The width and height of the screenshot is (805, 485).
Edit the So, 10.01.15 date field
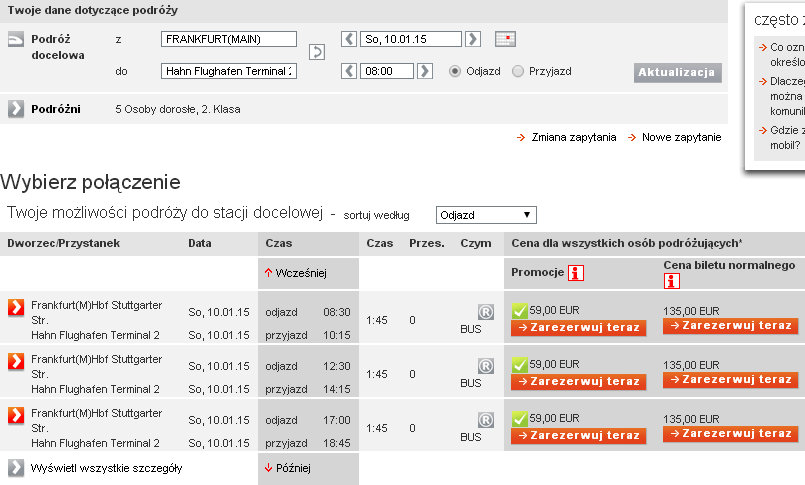(x=411, y=39)
